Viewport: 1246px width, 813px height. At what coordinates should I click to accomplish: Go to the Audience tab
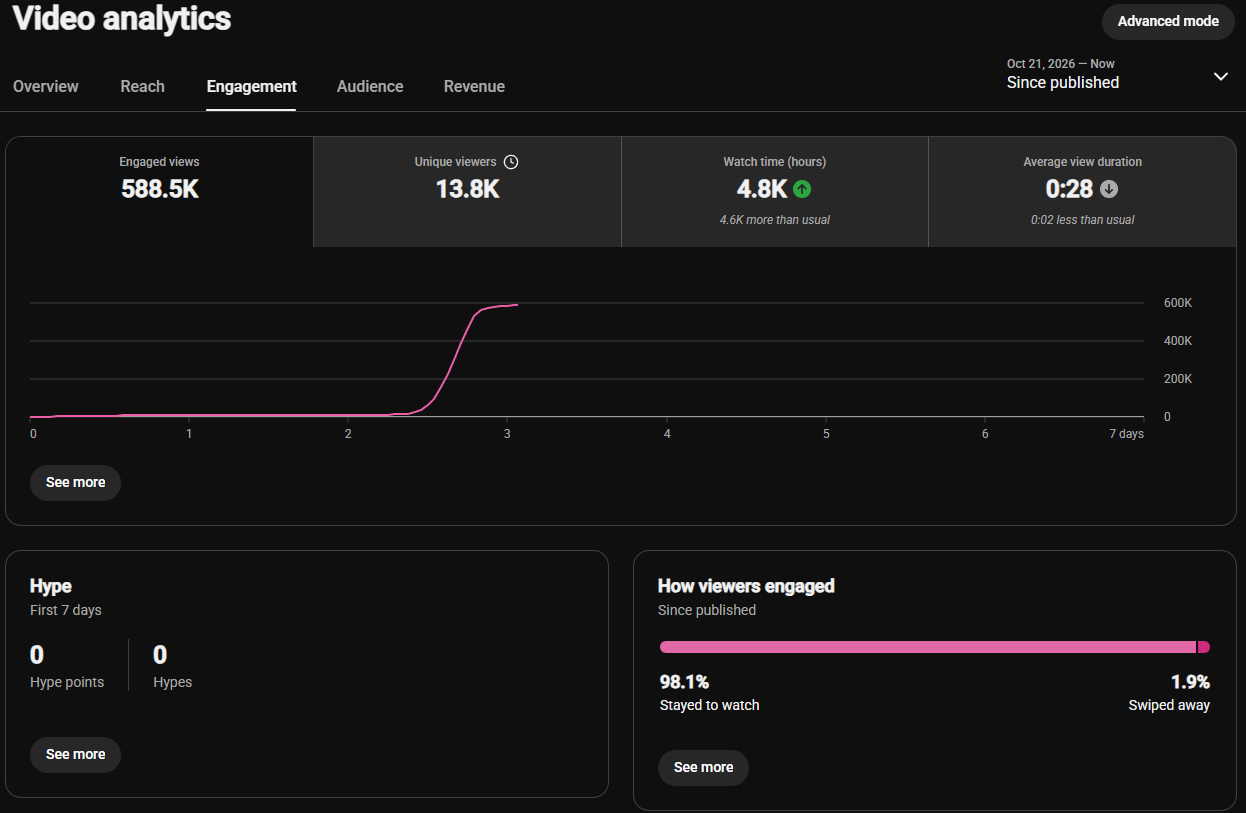pyautogui.click(x=370, y=87)
